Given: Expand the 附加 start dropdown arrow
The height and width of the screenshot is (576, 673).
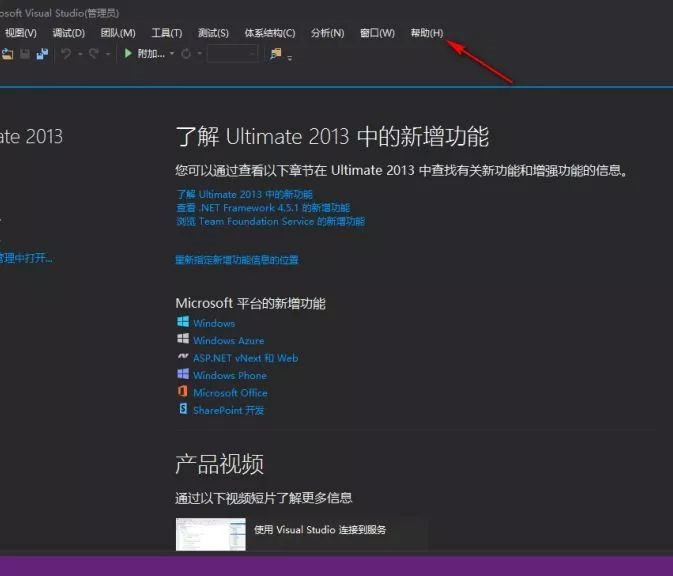Looking at the screenshot, I should 172,54.
